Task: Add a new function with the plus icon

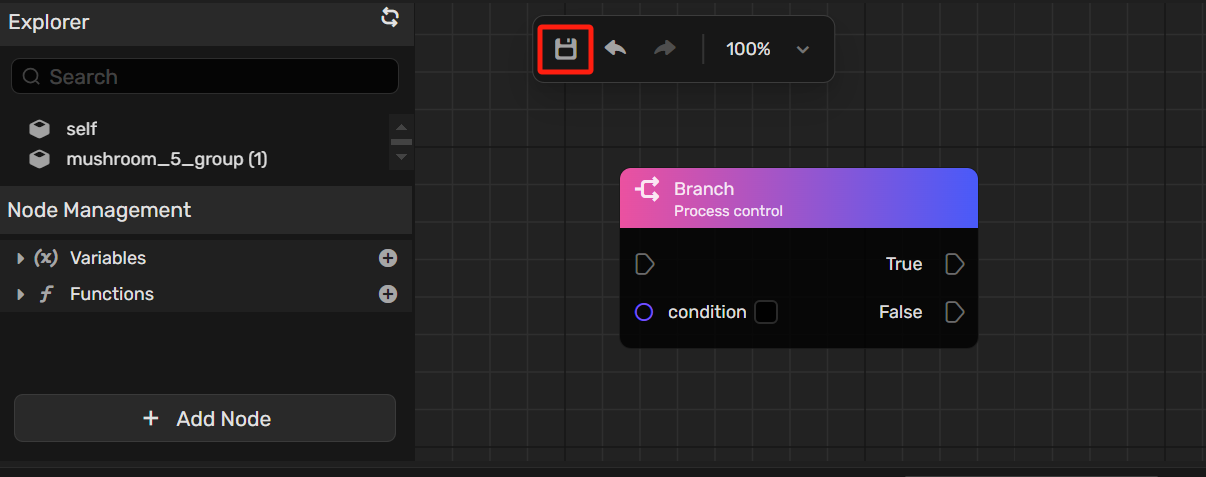Action: (388, 294)
